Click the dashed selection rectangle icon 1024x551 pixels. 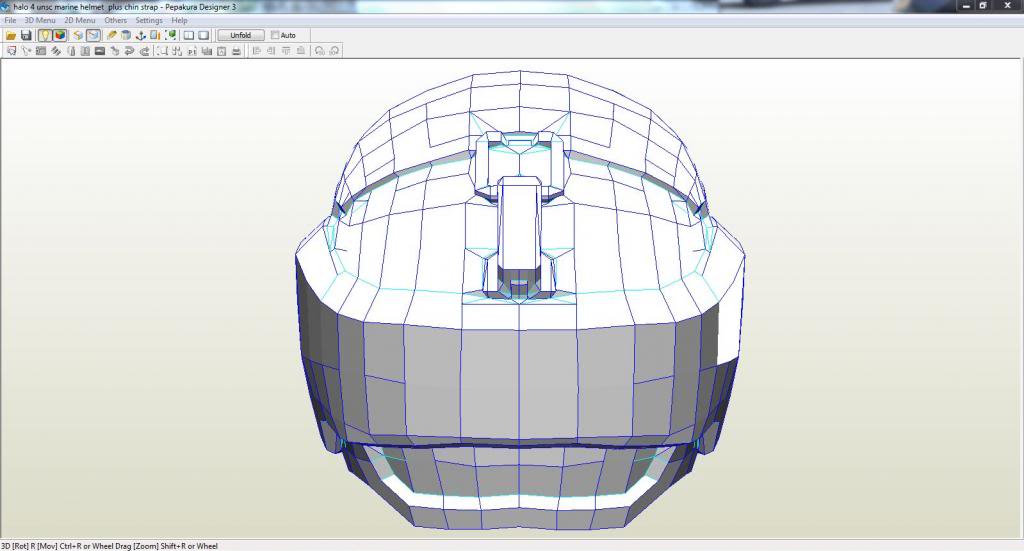161,51
